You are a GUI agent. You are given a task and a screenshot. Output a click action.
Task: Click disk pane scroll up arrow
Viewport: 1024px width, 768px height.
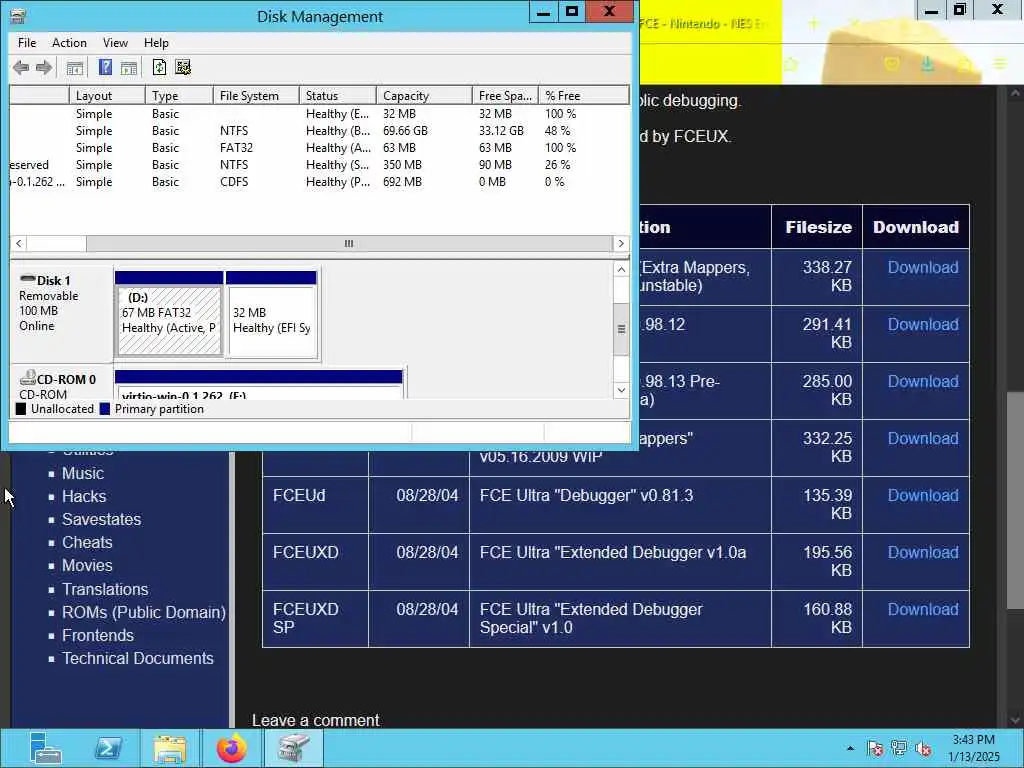click(x=621, y=269)
